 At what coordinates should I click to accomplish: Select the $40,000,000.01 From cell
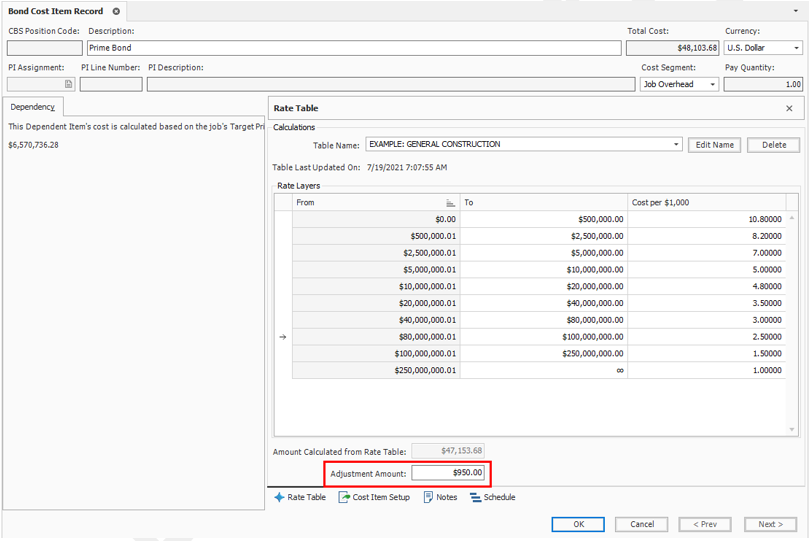tap(376, 320)
